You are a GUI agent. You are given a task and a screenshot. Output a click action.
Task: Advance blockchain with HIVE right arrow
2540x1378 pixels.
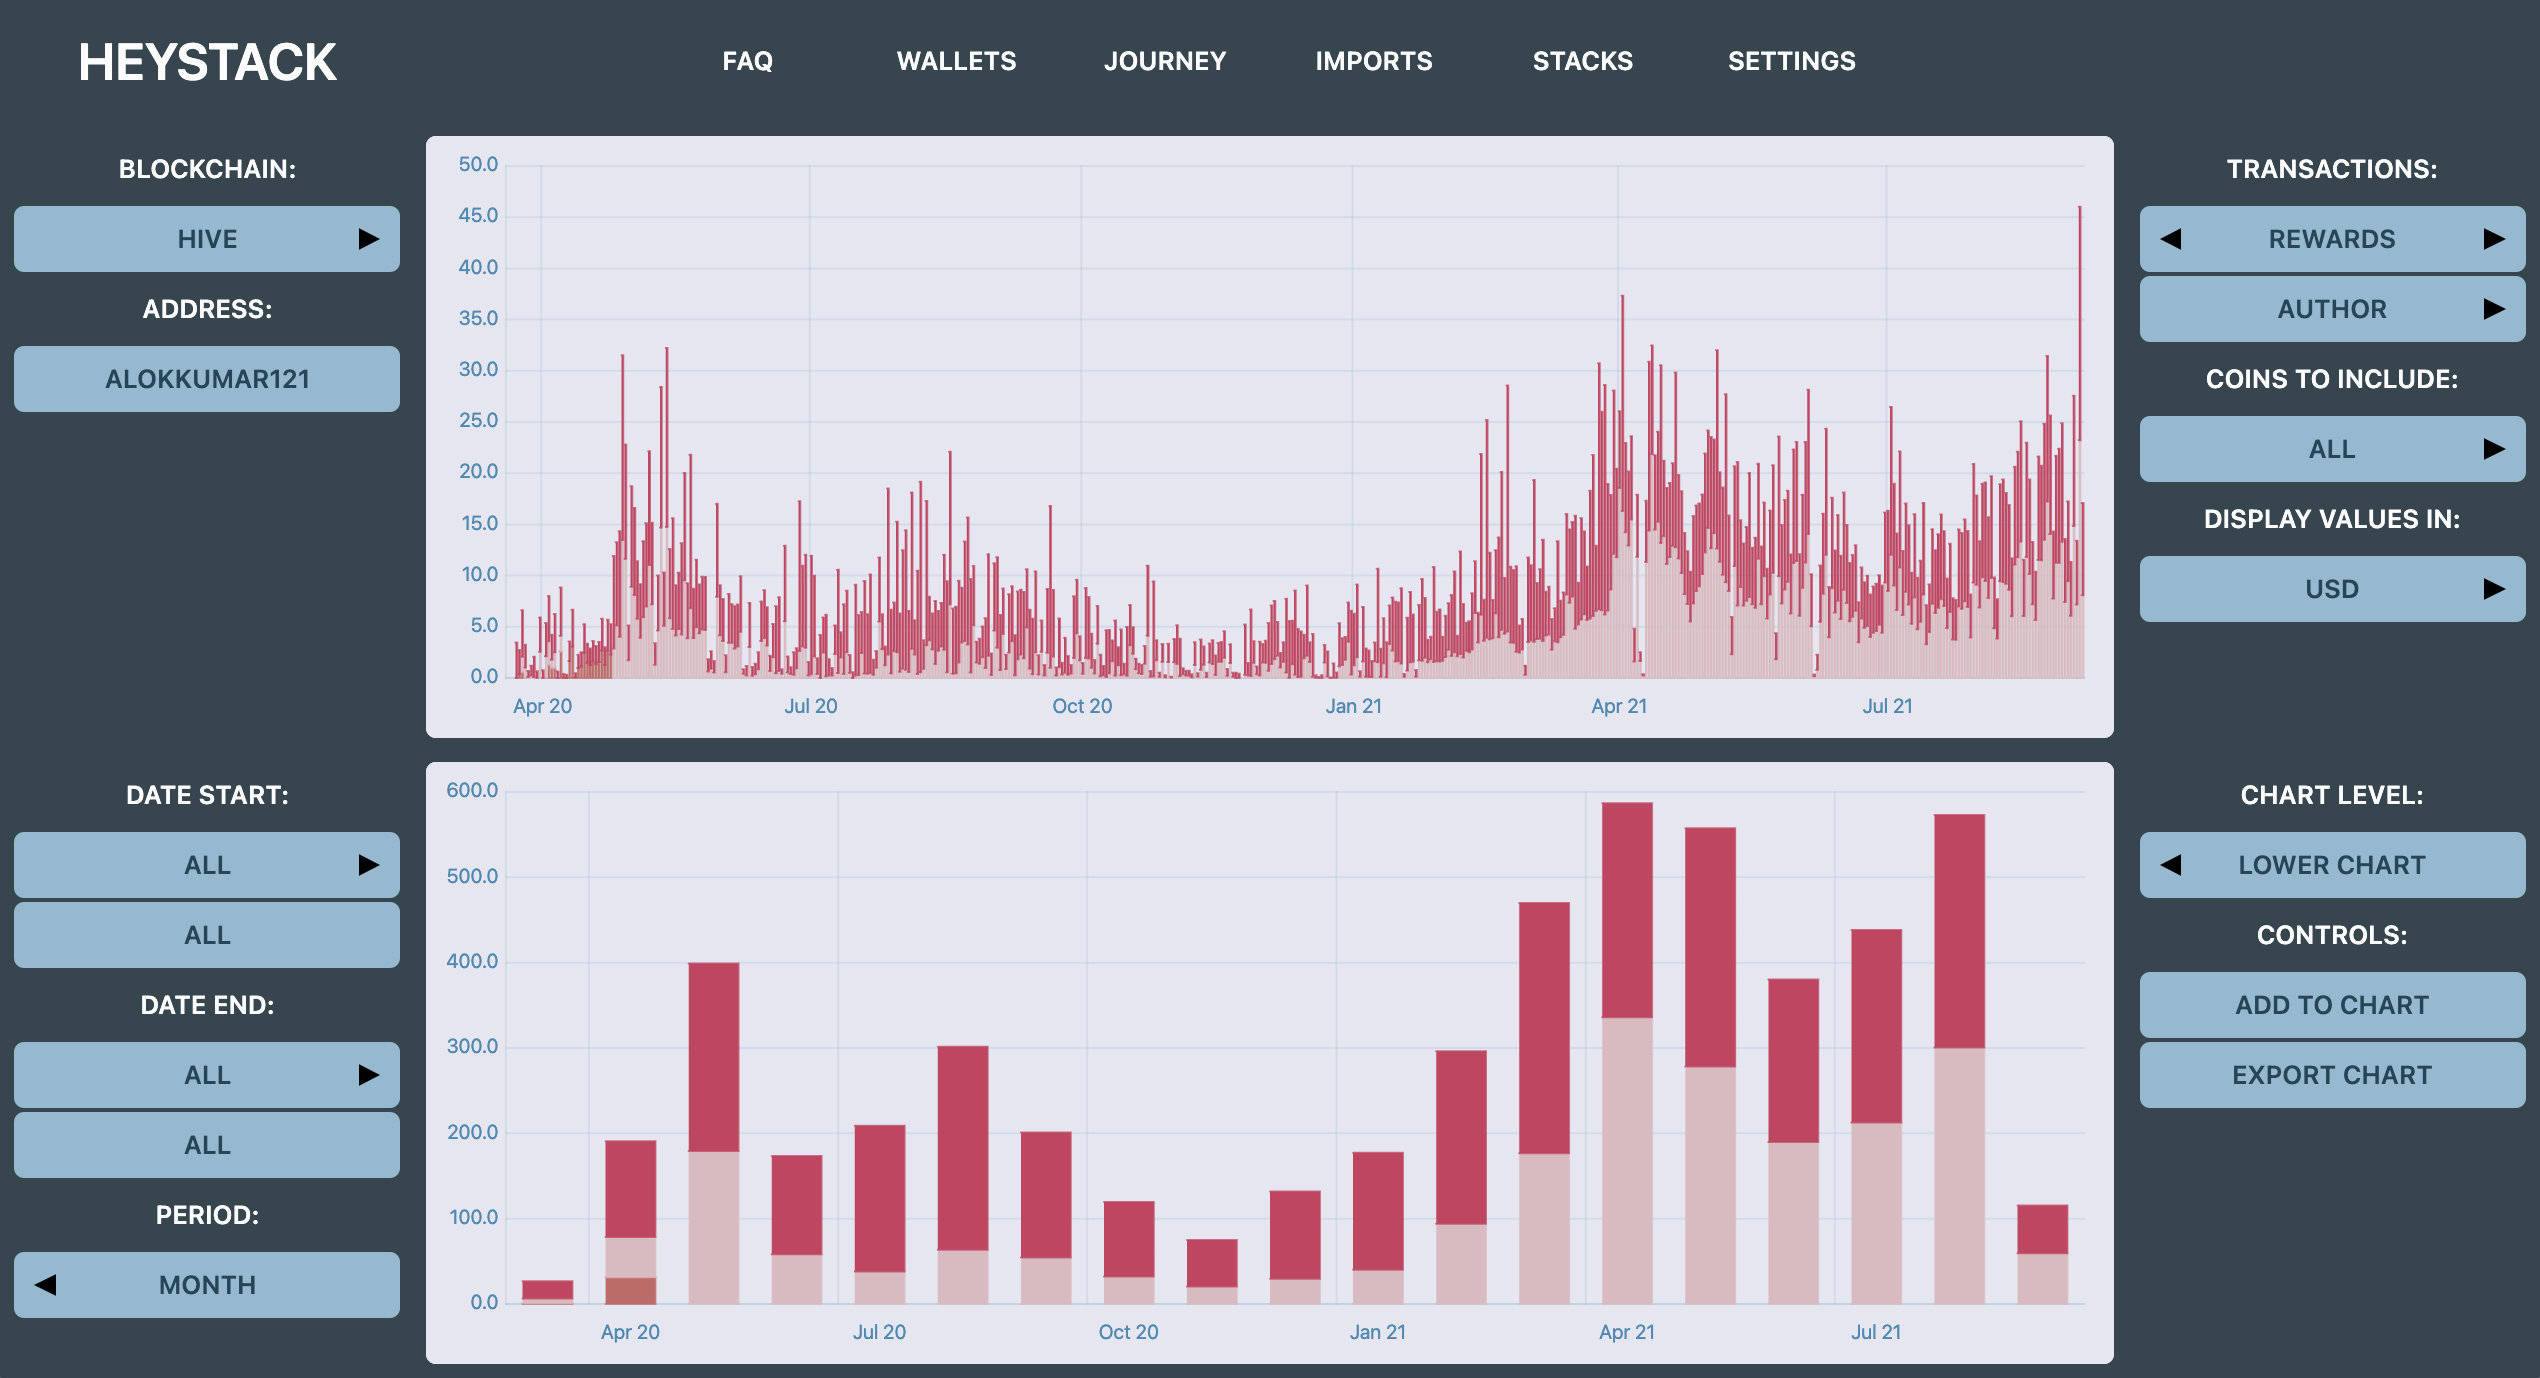pyautogui.click(x=369, y=239)
